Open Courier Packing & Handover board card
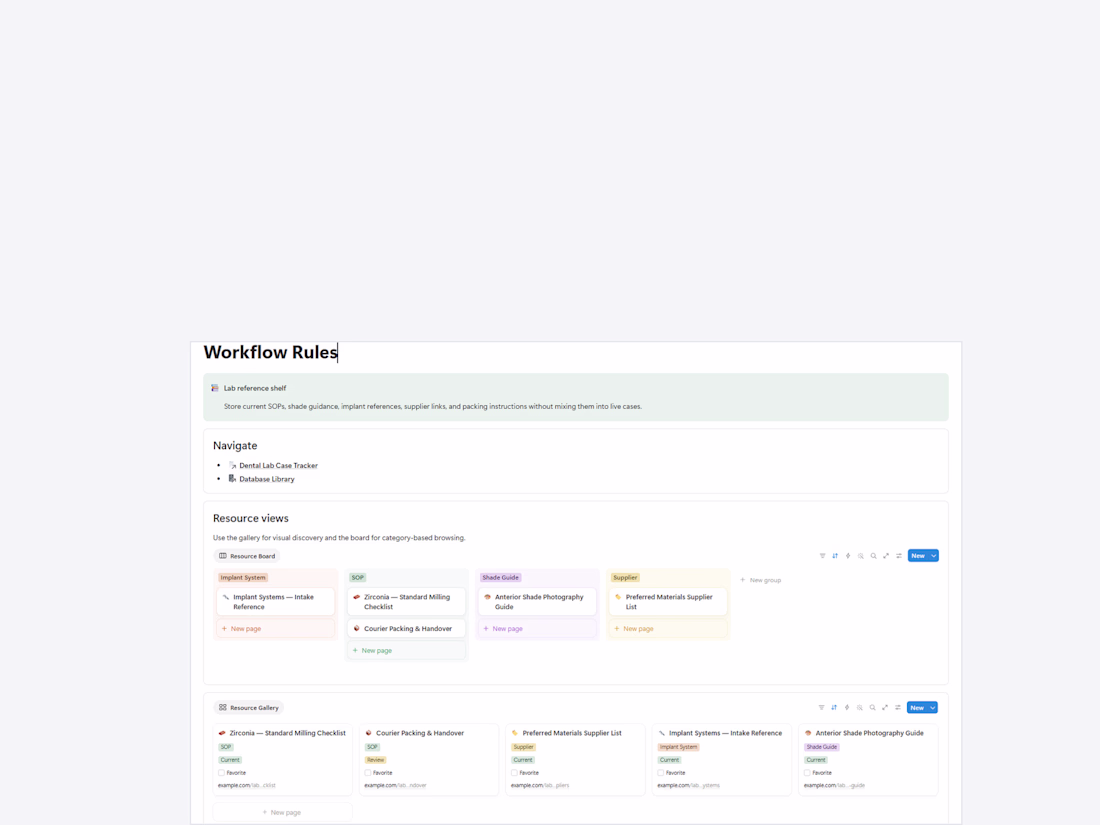Viewport: 1100px width, 825px height. pos(406,629)
